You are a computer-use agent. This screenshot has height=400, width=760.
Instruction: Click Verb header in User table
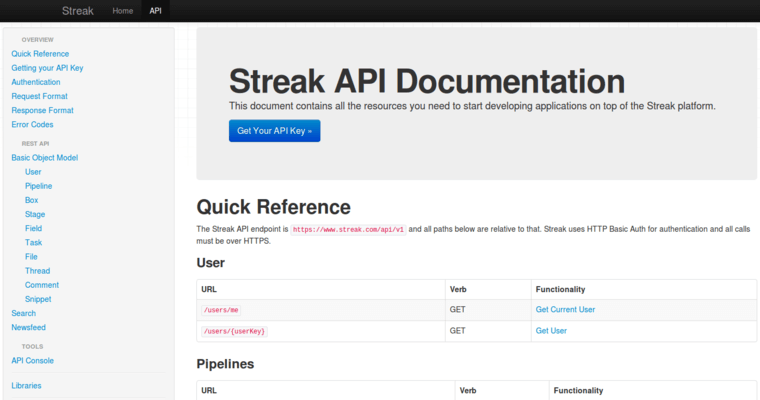click(x=458, y=289)
